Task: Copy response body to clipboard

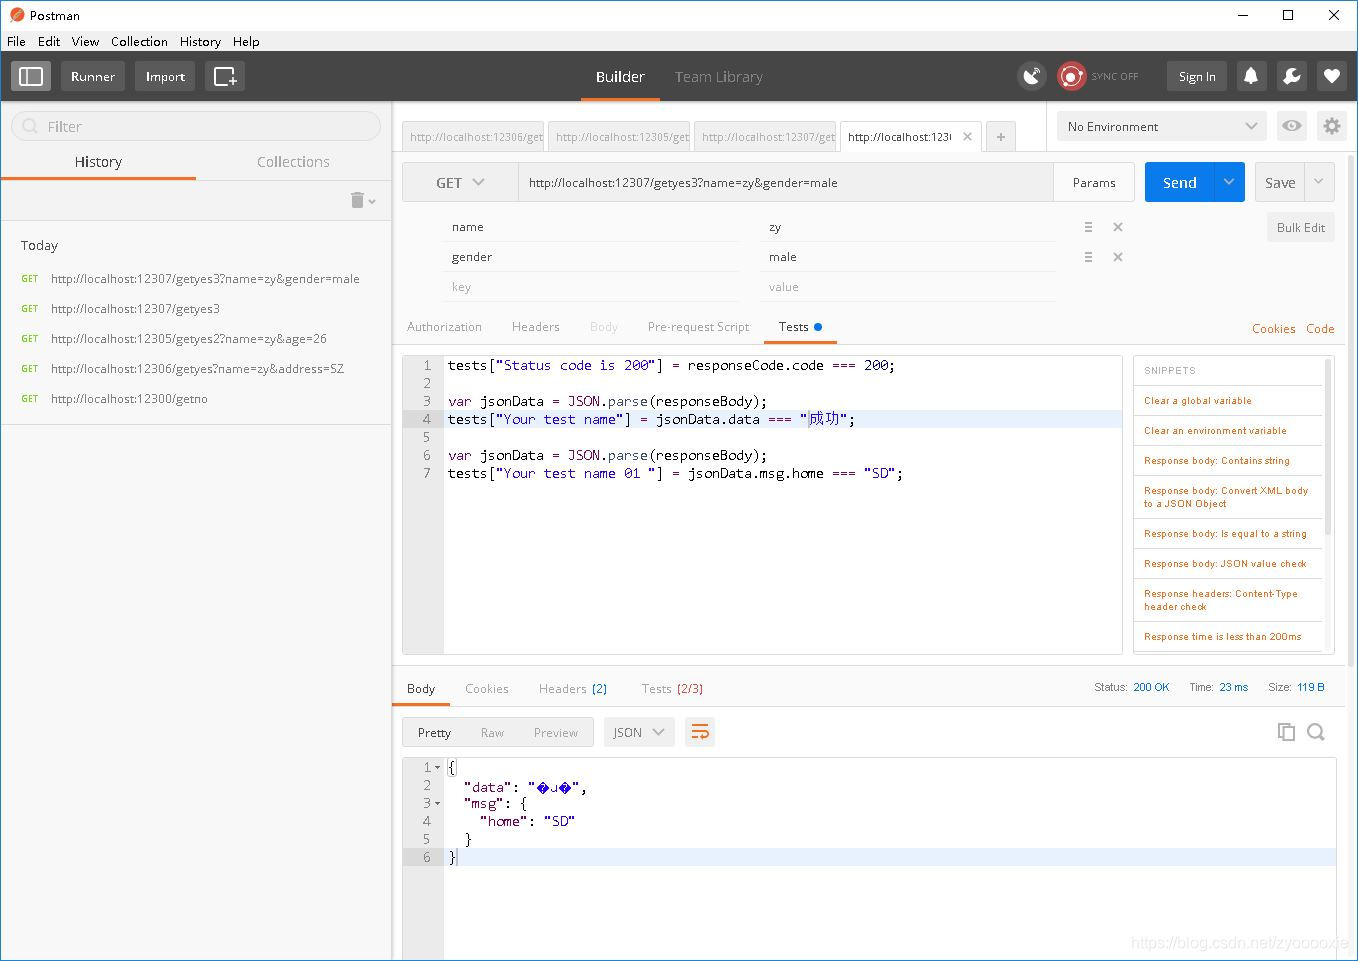Action: click(1286, 732)
